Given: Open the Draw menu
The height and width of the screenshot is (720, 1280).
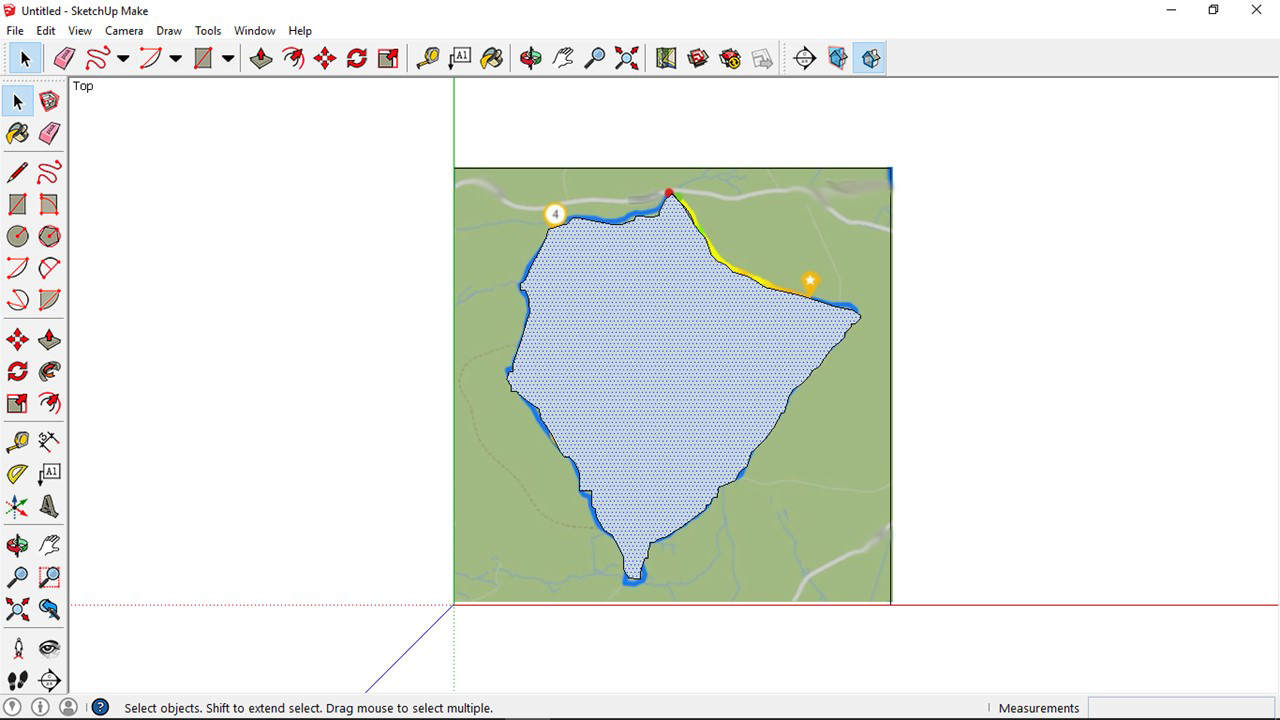Looking at the screenshot, I should [169, 31].
